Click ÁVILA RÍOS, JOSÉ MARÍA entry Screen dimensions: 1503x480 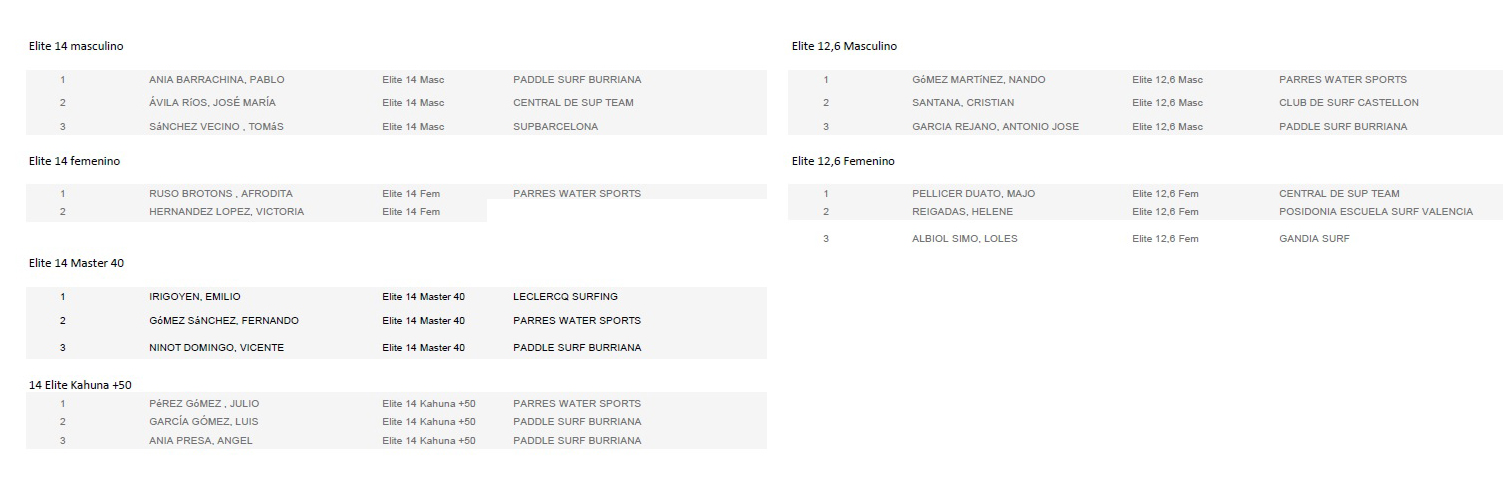pyautogui.click(x=212, y=103)
